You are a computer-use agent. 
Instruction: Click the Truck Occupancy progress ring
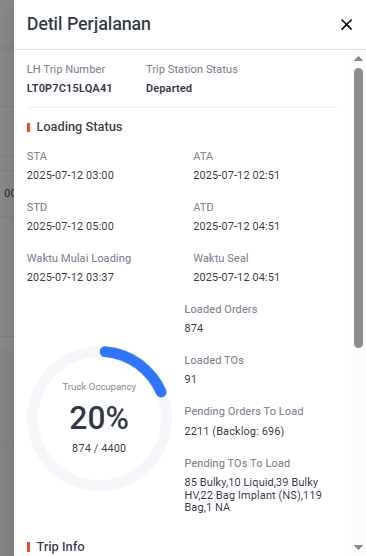99,418
